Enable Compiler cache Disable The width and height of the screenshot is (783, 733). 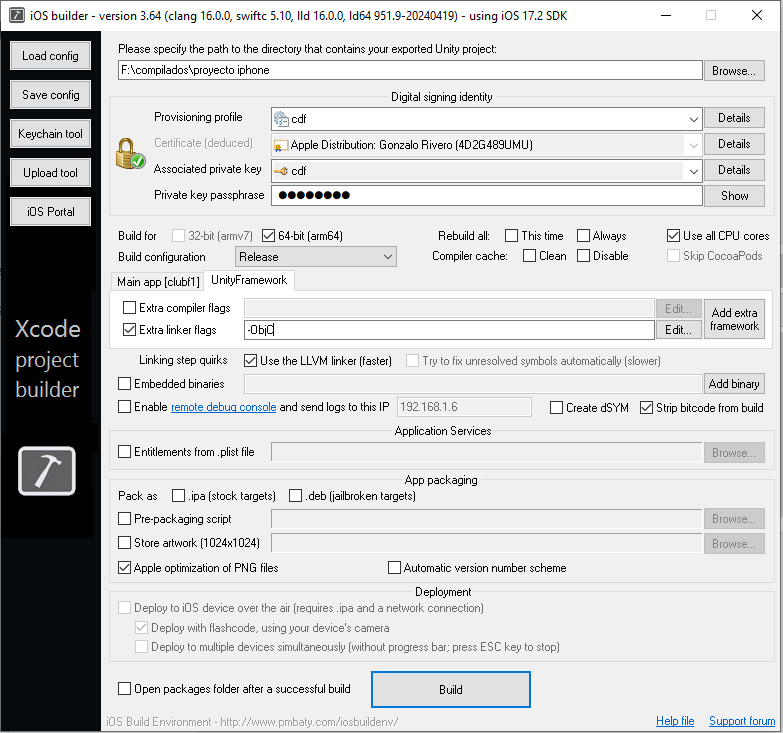[583, 256]
